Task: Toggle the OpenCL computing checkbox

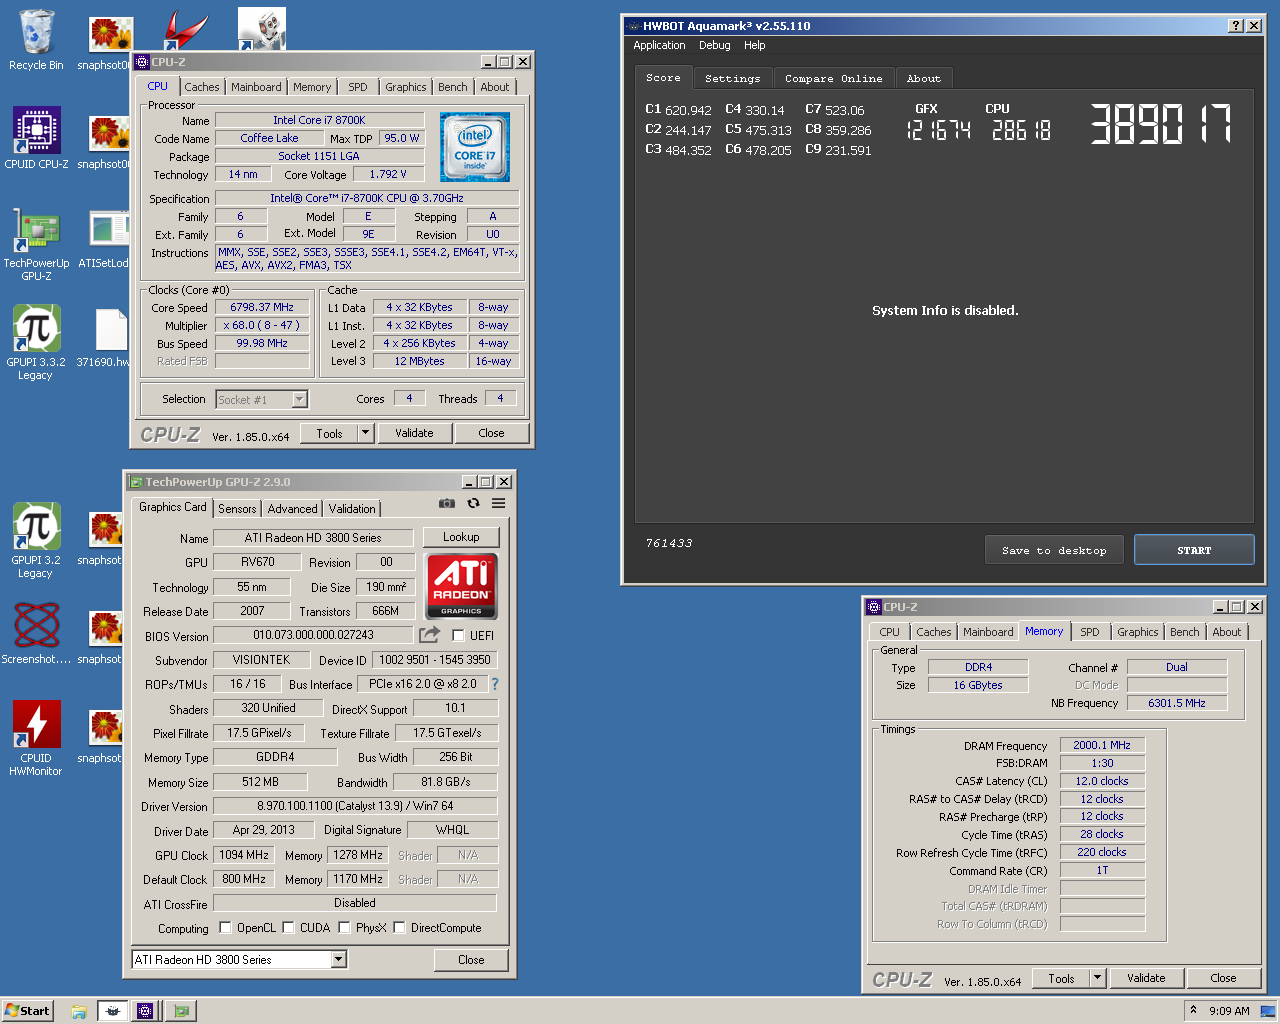Action: [225, 927]
